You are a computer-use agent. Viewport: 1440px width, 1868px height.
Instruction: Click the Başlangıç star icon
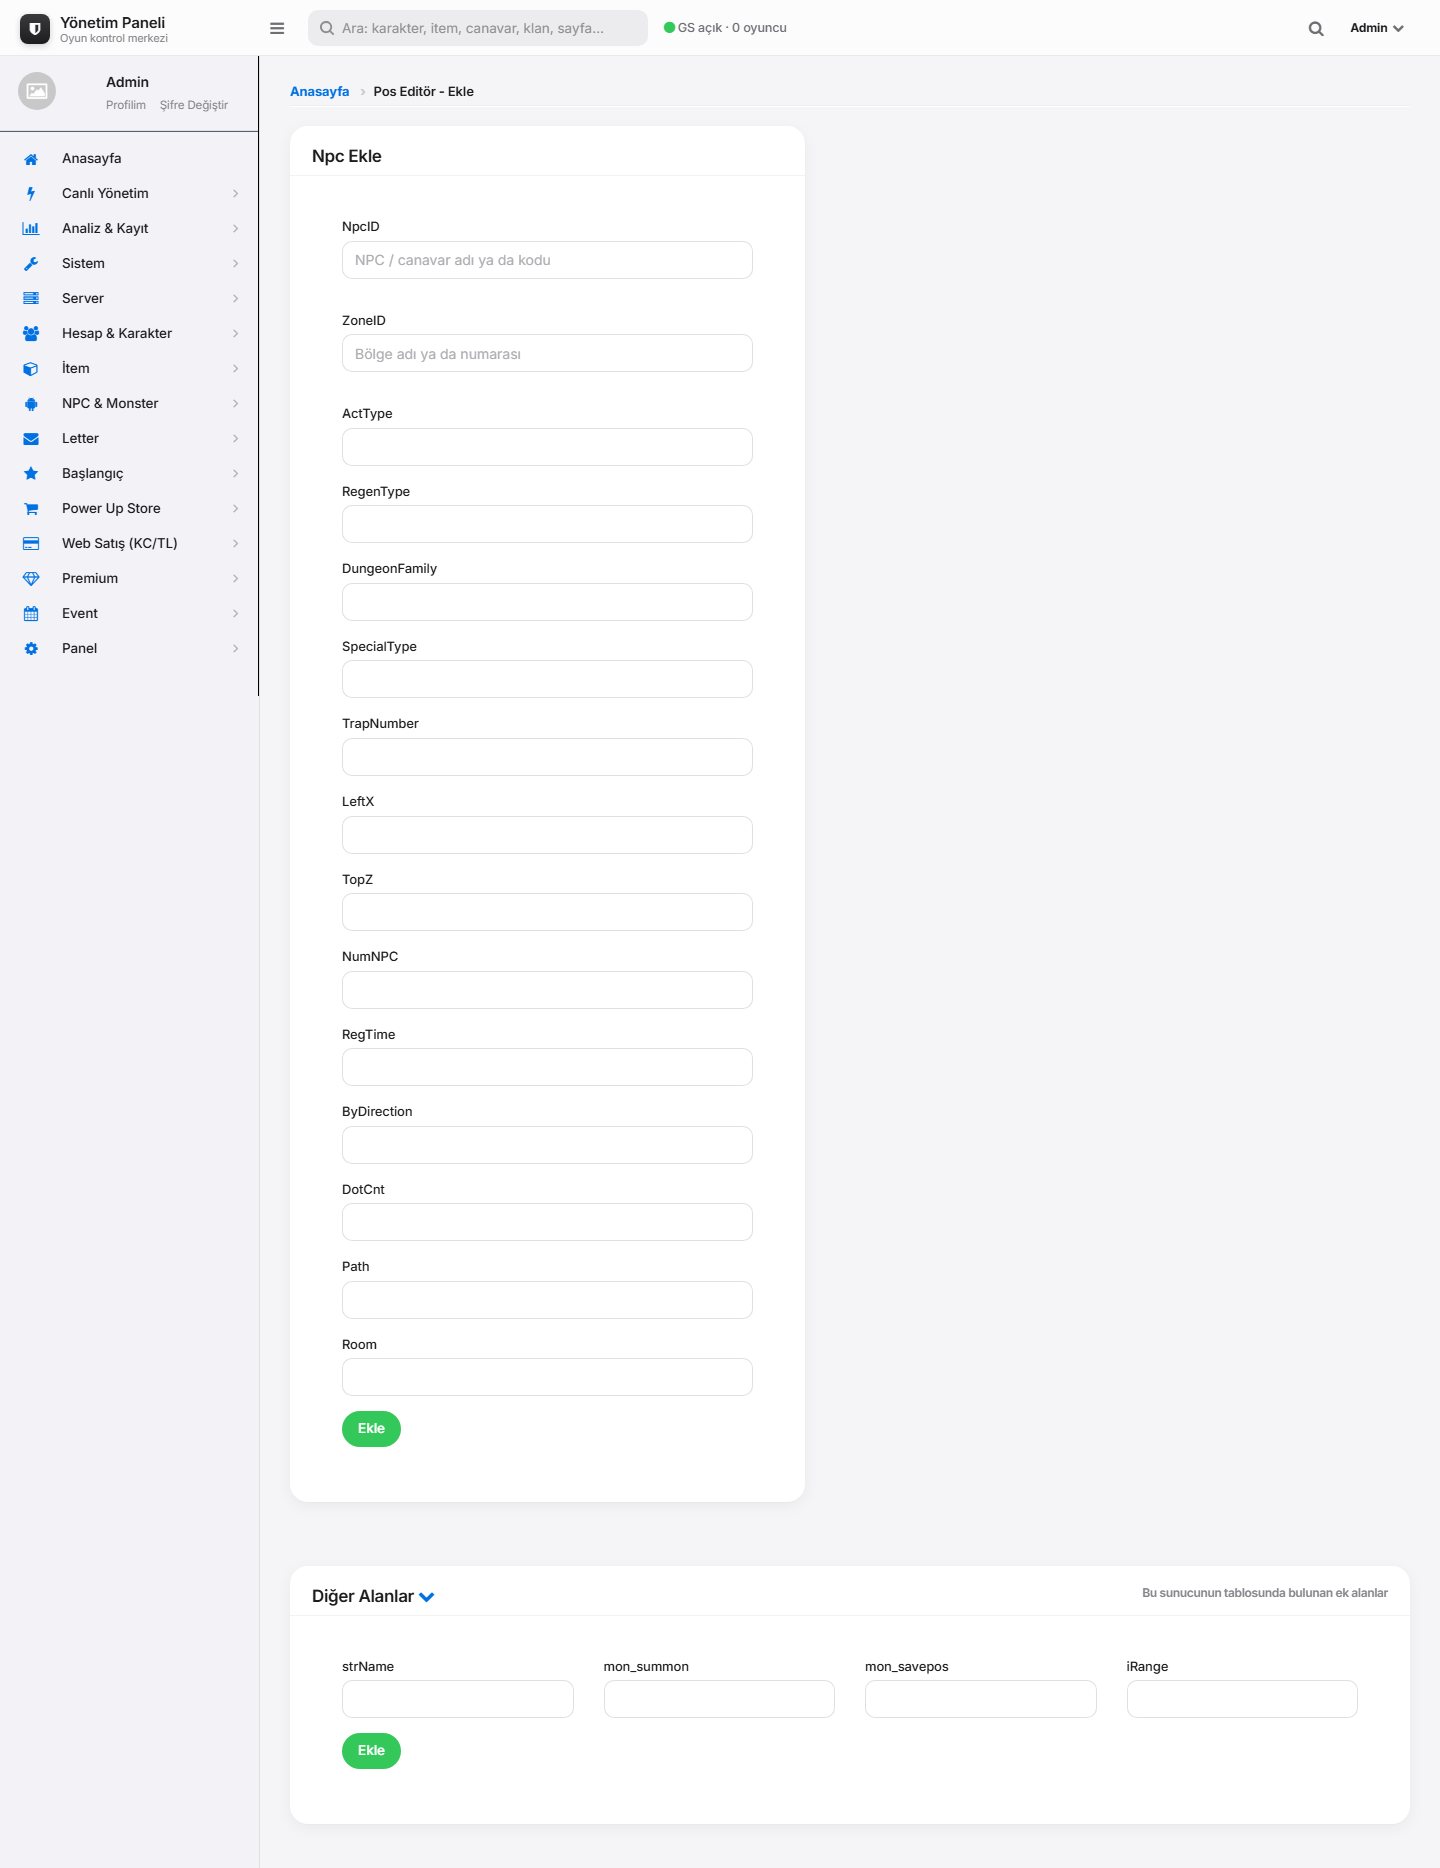point(31,474)
